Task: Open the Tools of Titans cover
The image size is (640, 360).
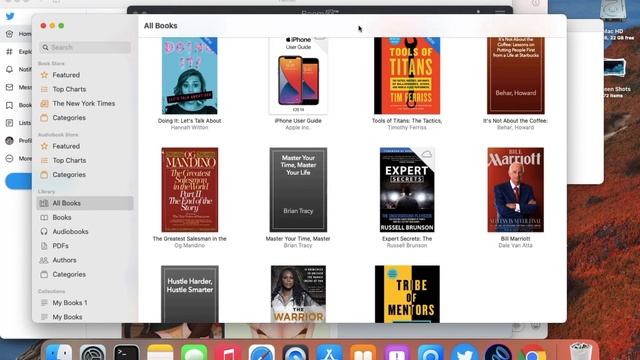Action: 407,76
